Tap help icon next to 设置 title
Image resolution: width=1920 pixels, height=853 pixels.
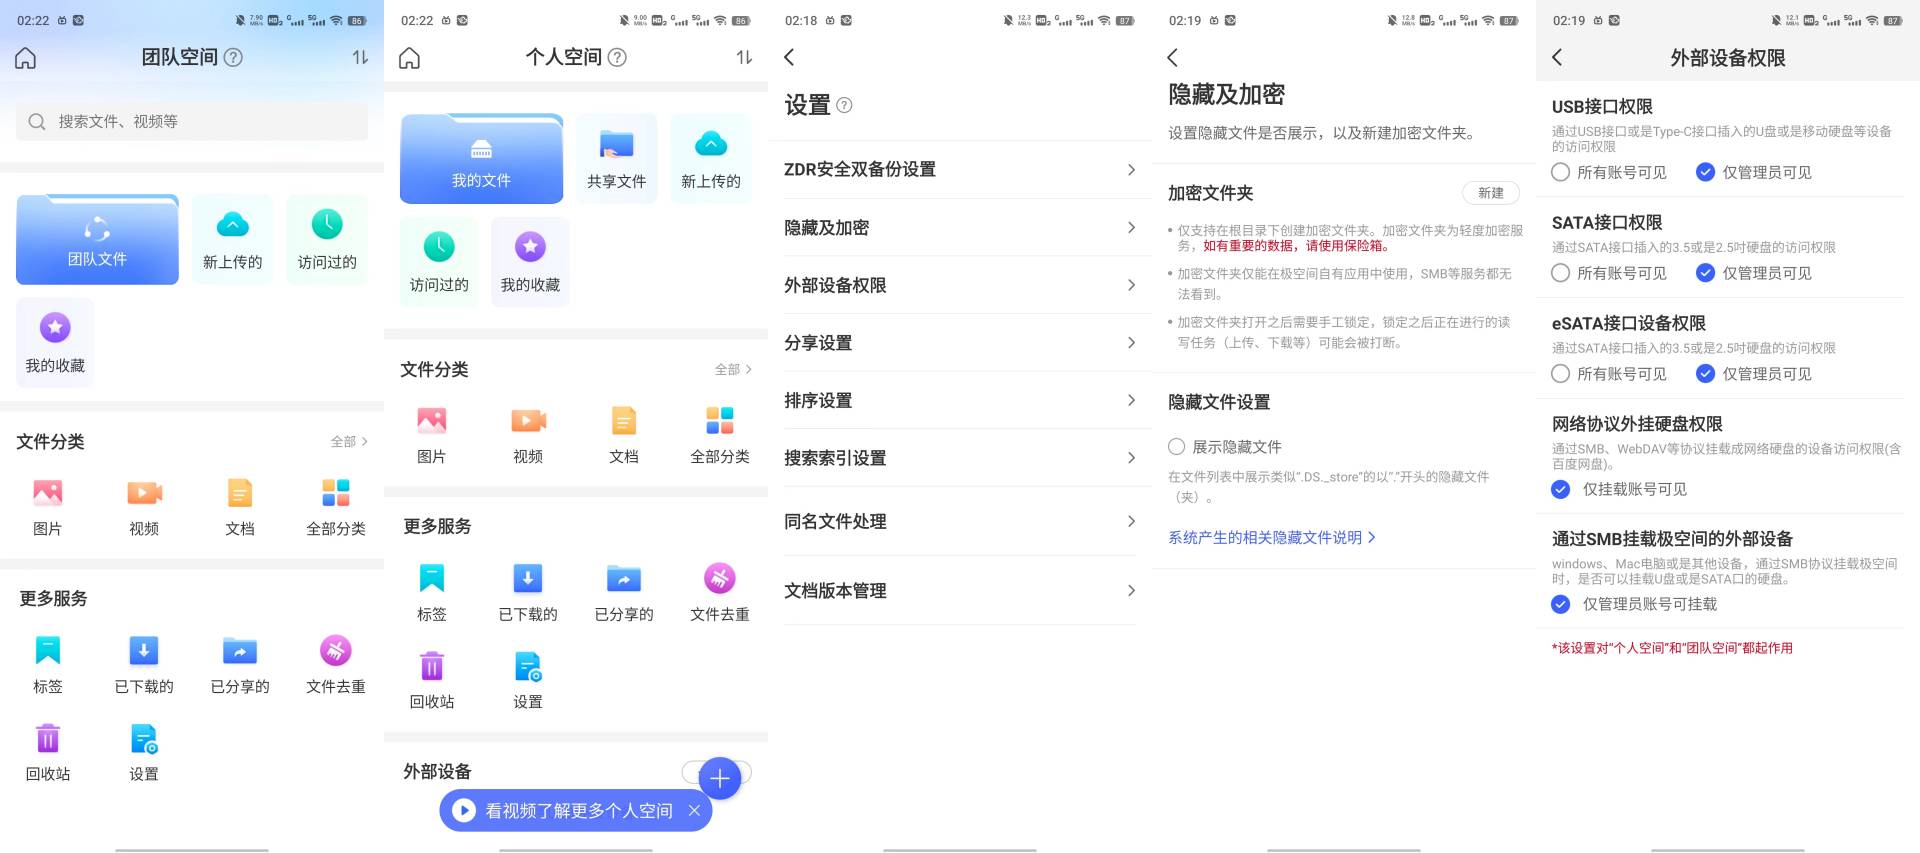pos(844,105)
